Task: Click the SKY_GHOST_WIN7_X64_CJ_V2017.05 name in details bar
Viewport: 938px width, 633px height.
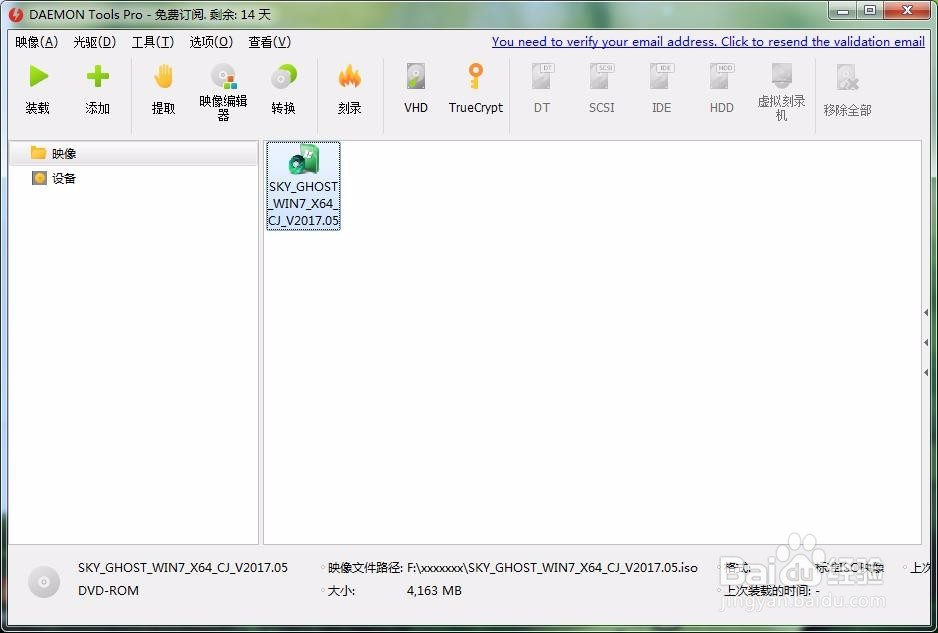Action: tap(182, 568)
